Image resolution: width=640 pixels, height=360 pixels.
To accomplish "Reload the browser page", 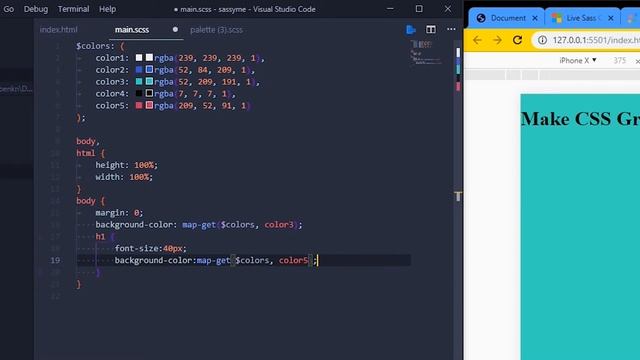I will click(x=518, y=40).
